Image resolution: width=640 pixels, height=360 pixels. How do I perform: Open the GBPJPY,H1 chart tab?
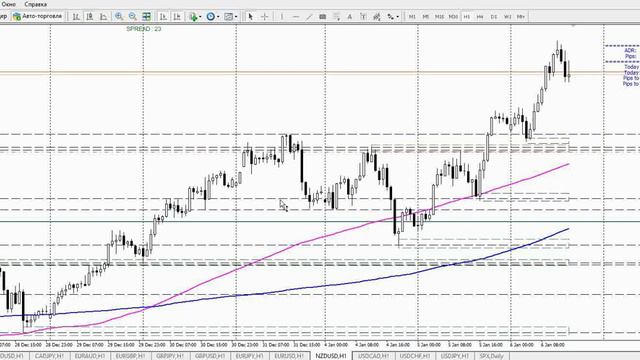(170, 356)
